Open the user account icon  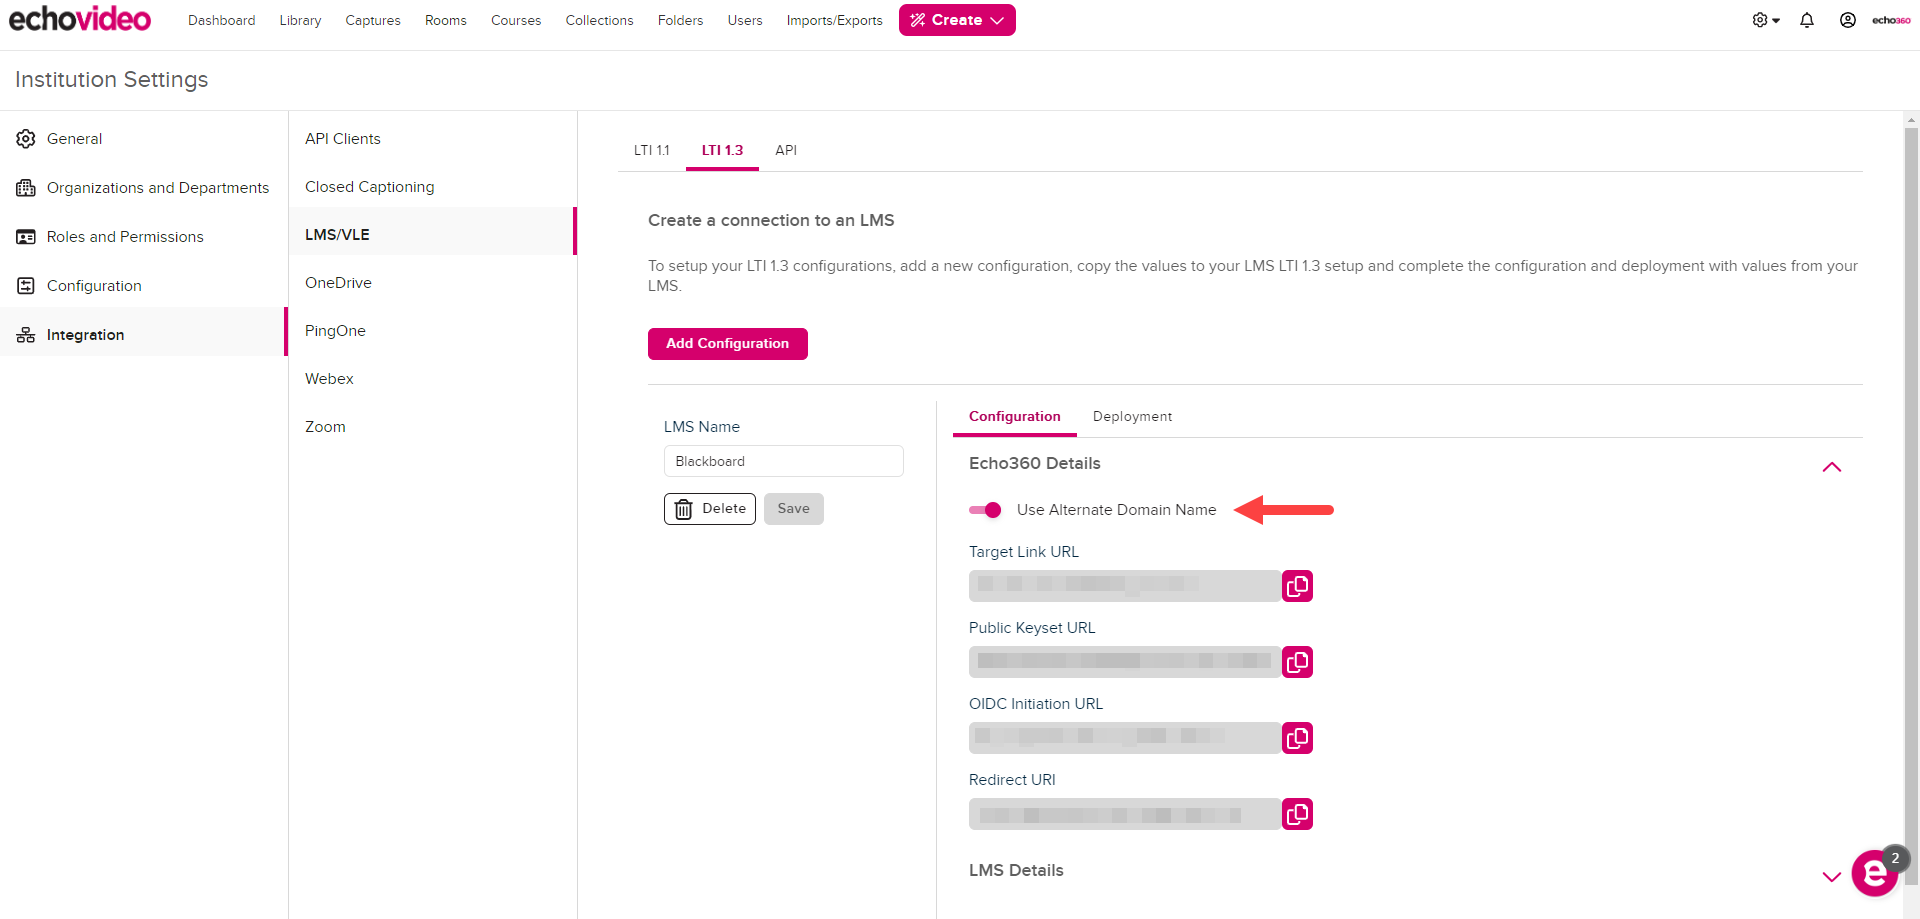(1848, 20)
